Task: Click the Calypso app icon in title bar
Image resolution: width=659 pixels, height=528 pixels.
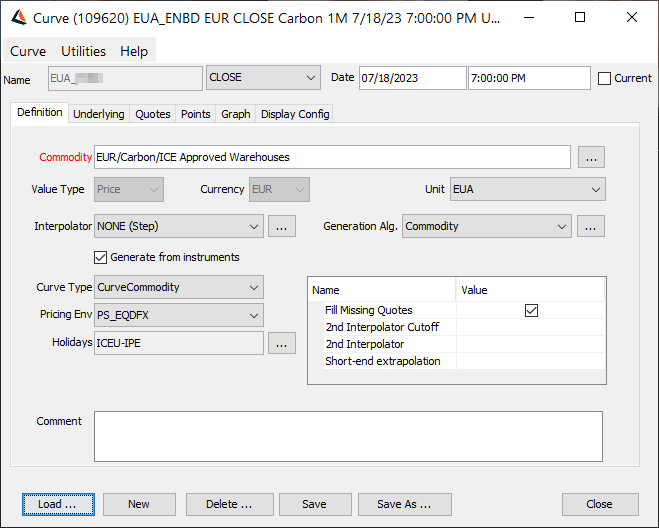Action: pos(19,18)
